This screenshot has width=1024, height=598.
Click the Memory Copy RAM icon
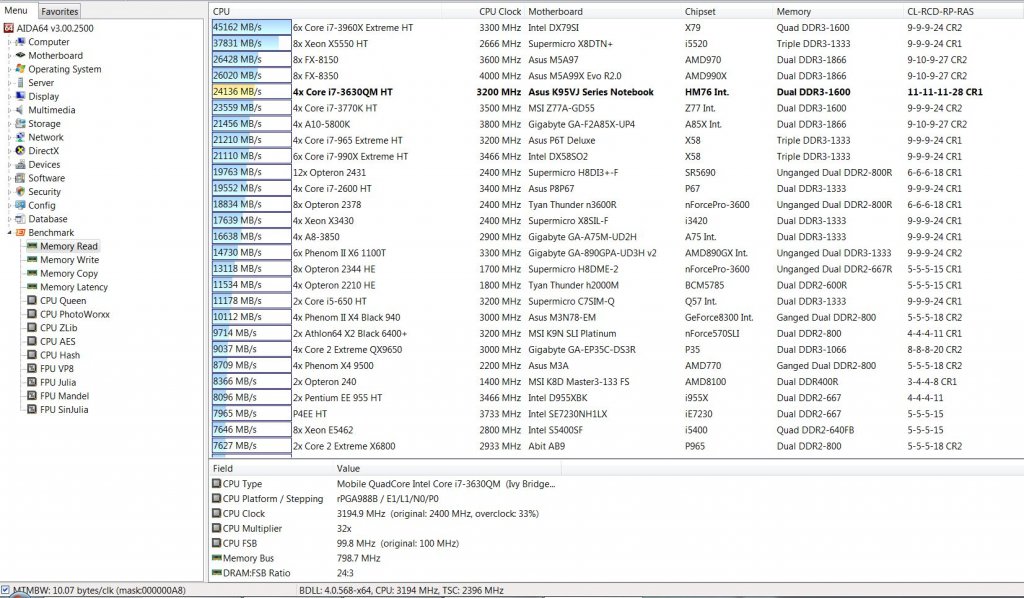[x=31, y=274]
